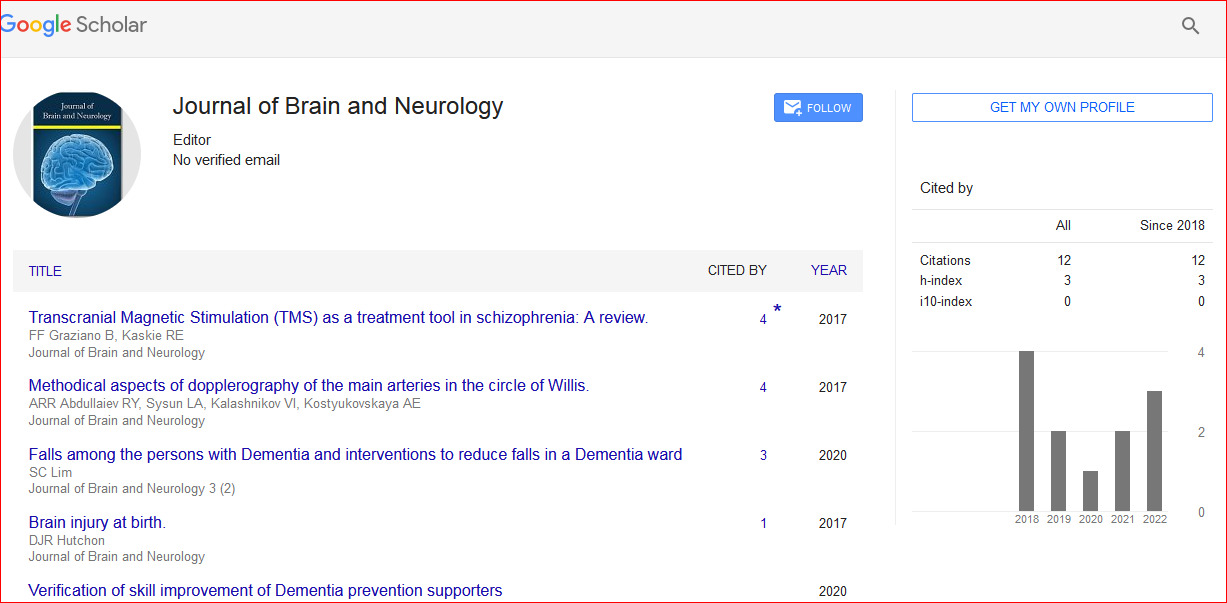Click the Journal of Brain and Neurology profile picture
Viewport: 1227px width, 603px height.
77,155
